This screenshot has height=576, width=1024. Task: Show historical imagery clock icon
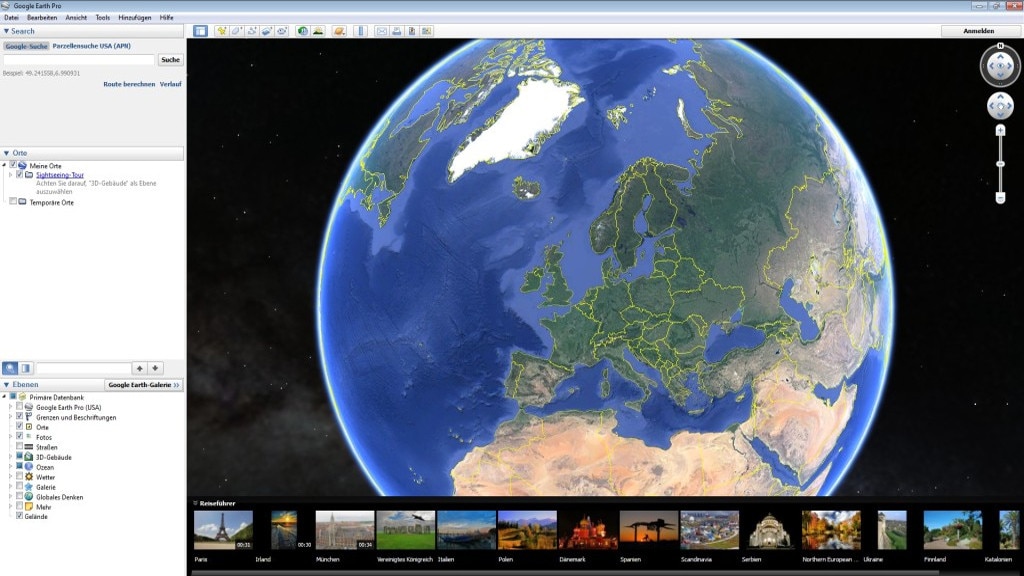[x=302, y=31]
